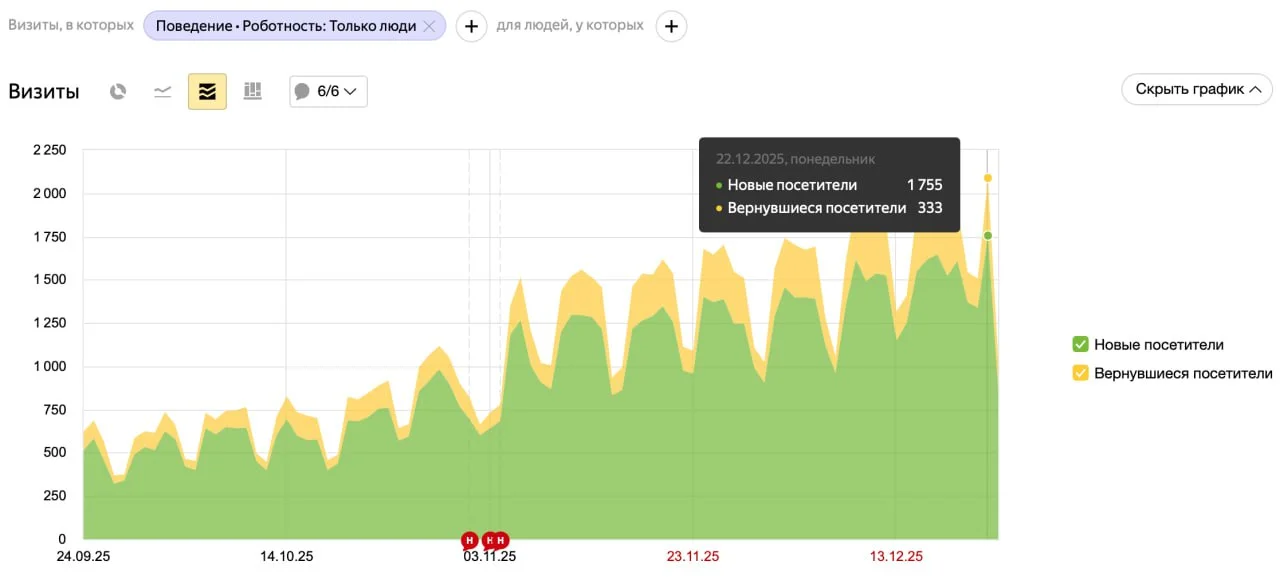The image size is (1280, 577).
Task: Click the 23.11.25 date axis label
Action: click(694, 557)
